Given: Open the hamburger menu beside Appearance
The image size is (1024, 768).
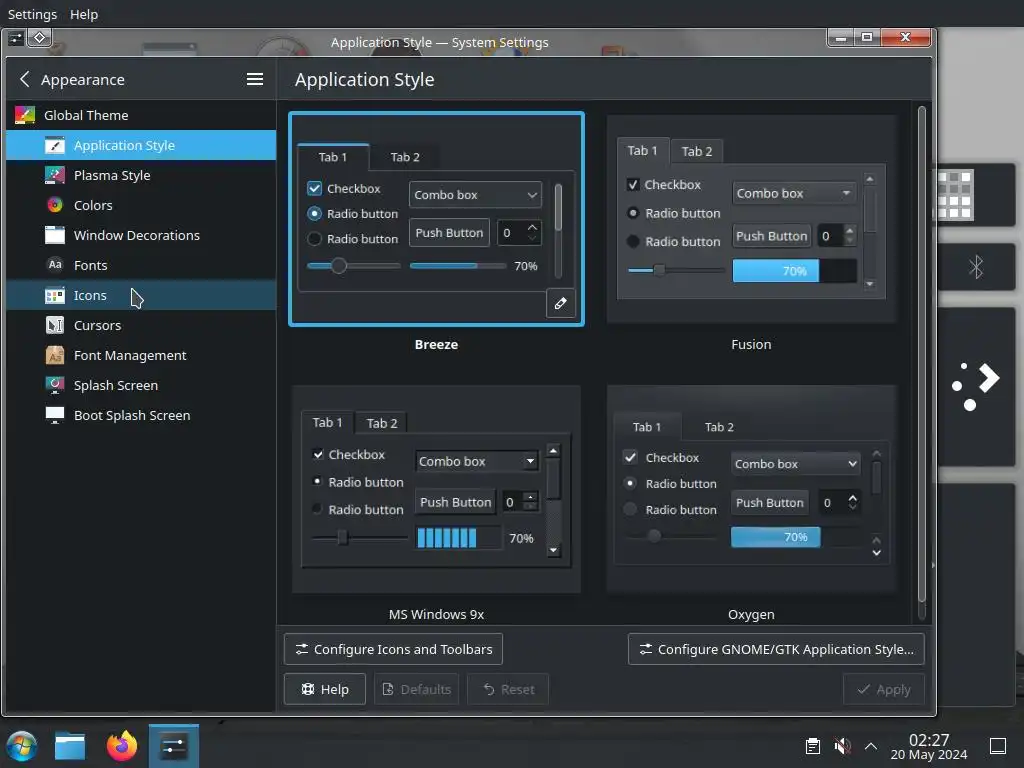Looking at the screenshot, I should click(x=255, y=80).
